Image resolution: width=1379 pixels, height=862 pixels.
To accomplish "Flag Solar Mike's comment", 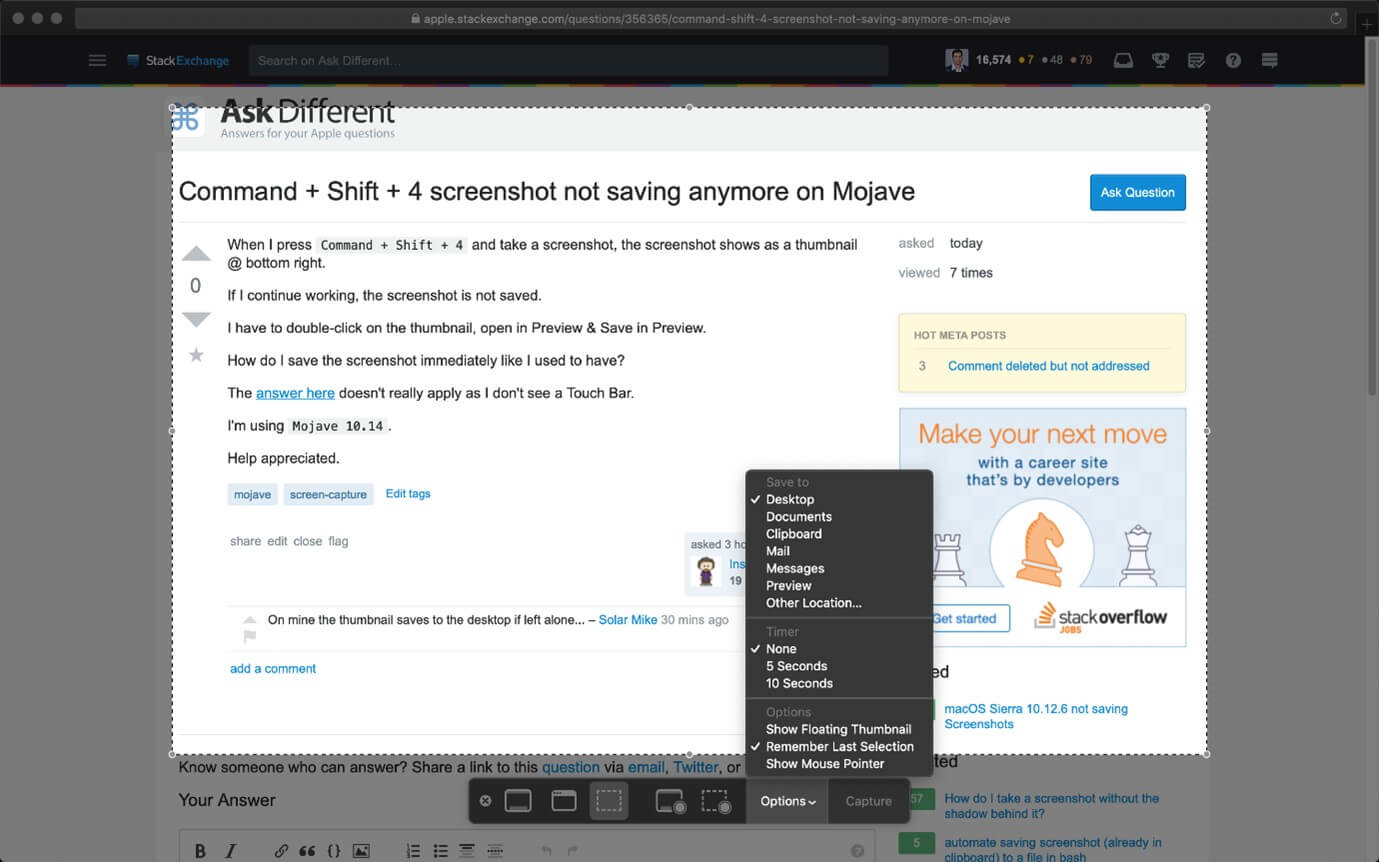I will pos(250,636).
